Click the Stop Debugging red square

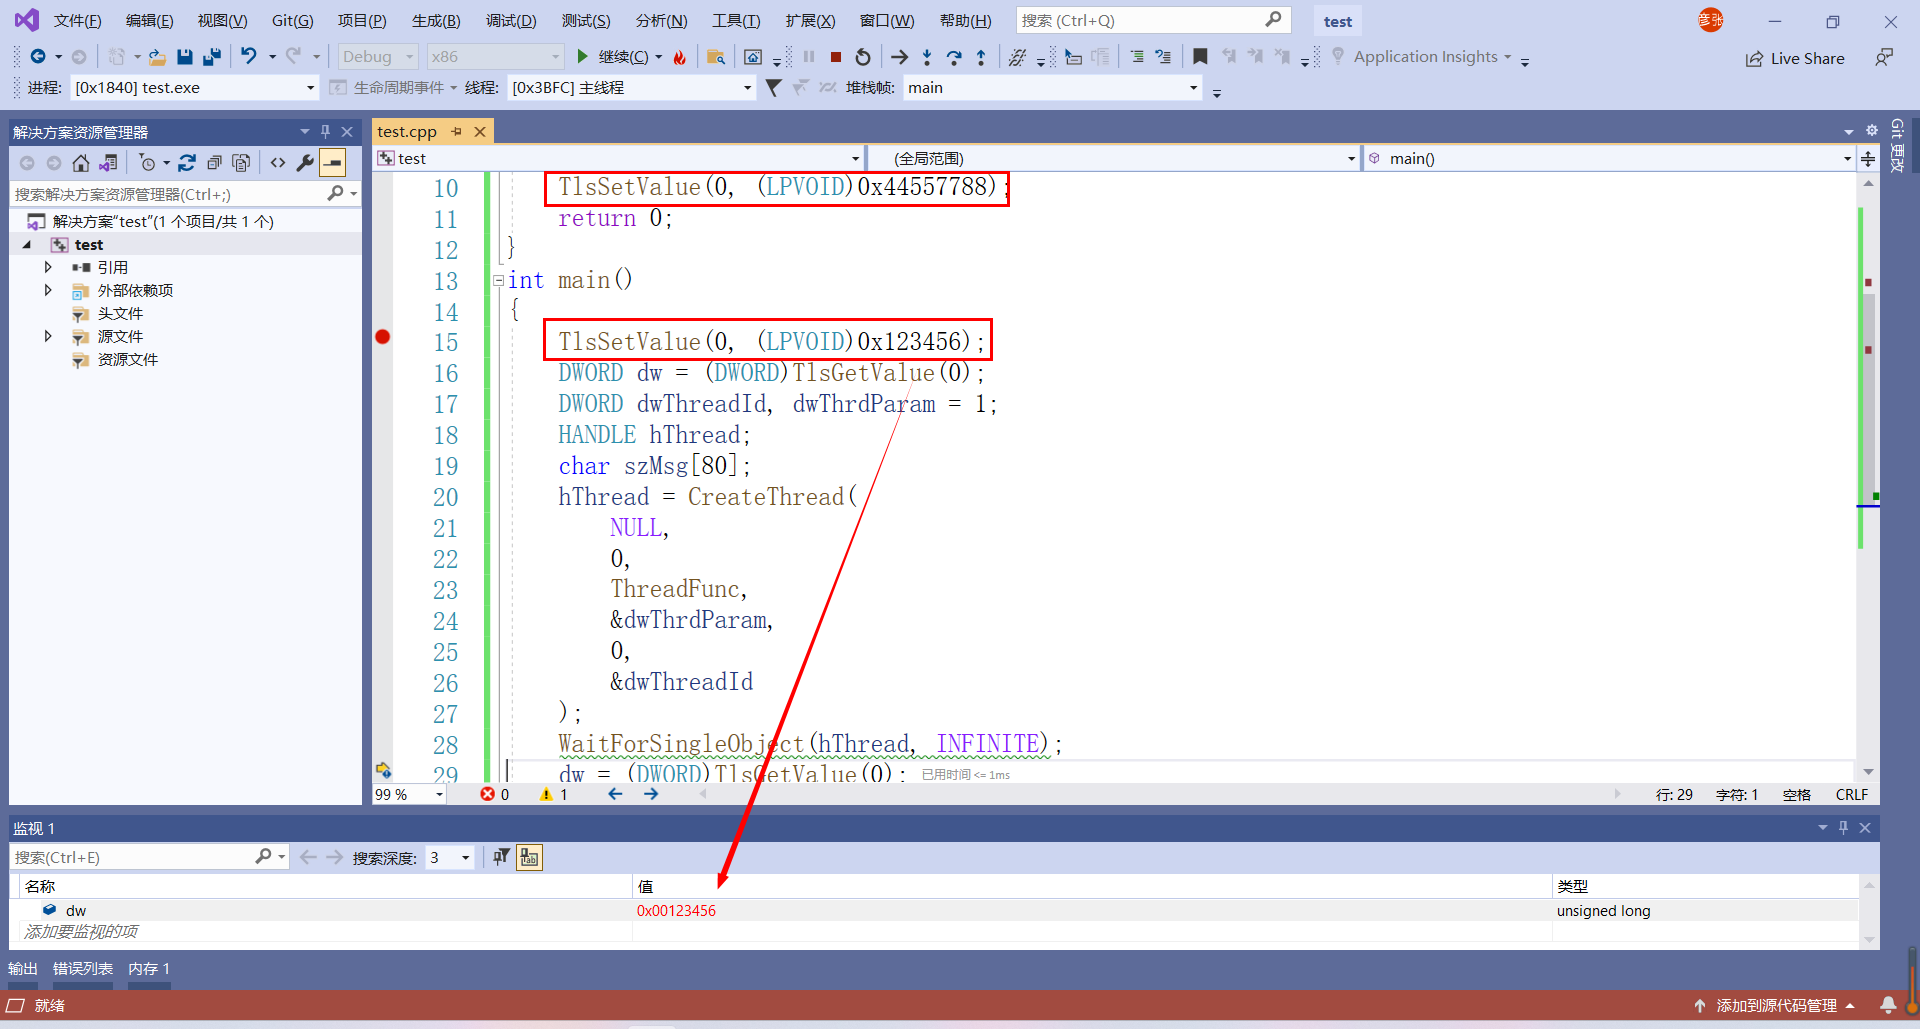pyautogui.click(x=836, y=57)
